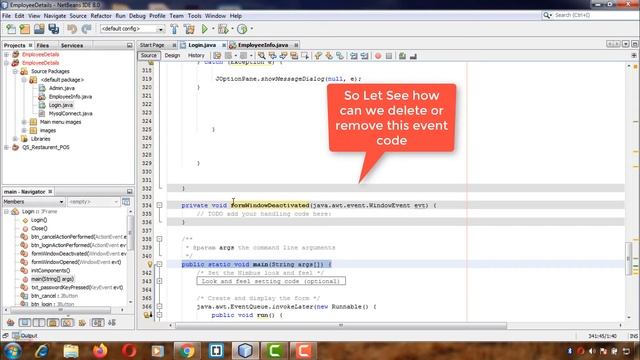Click the Debug Project toolbar icon
This screenshot has height=360, width=640.
223,29
